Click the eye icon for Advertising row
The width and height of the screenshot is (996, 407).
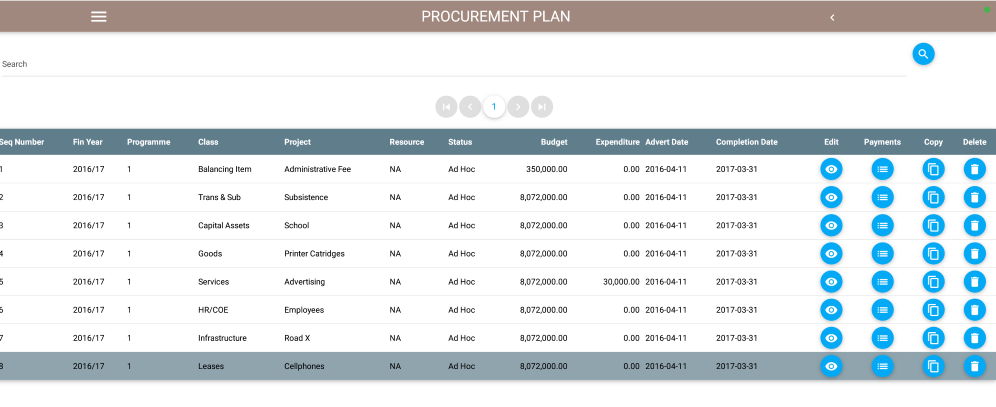pyautogui.click(x=831, y=282)
